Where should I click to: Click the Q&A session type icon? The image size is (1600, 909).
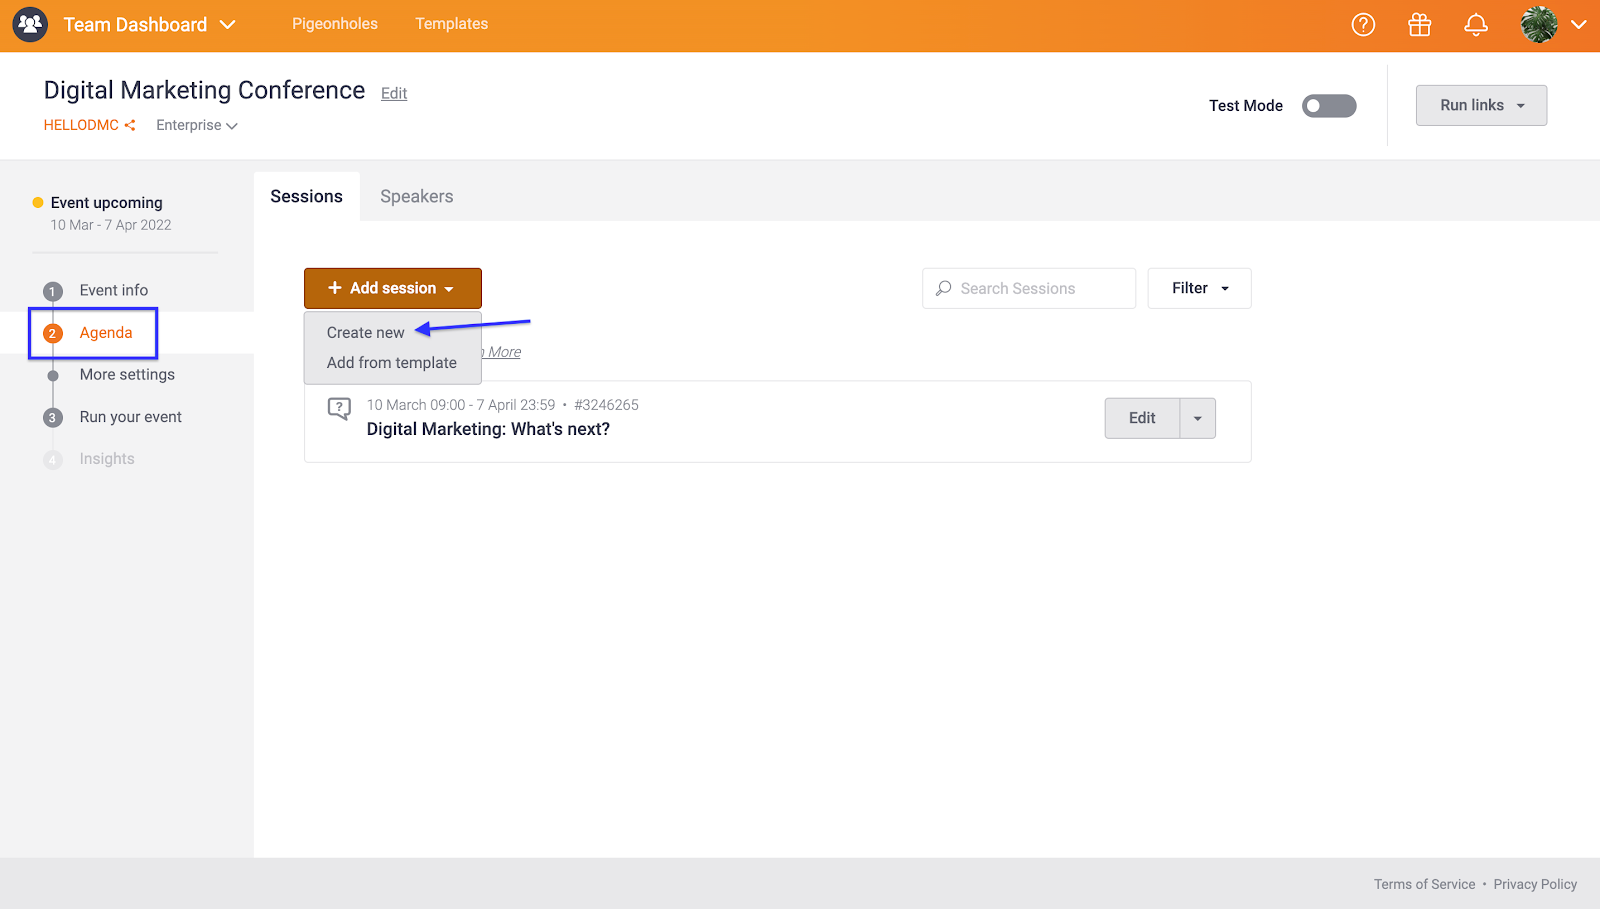click(x=339, y=409)
